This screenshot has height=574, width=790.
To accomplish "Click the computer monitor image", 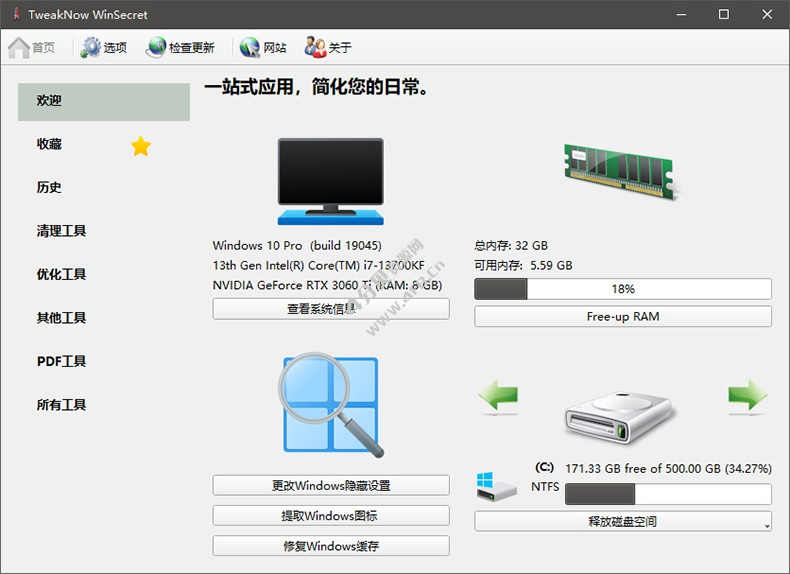I will click(330, 181).
